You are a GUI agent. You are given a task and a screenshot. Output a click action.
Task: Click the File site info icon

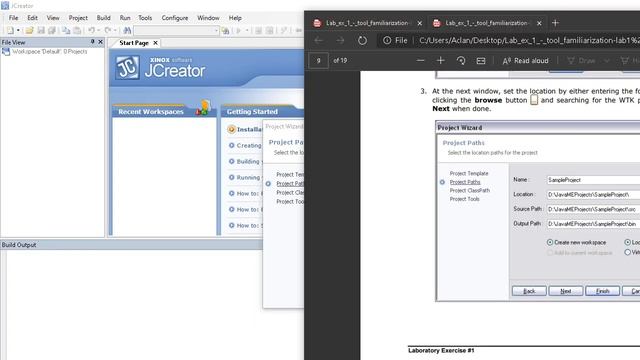[387, 40]
